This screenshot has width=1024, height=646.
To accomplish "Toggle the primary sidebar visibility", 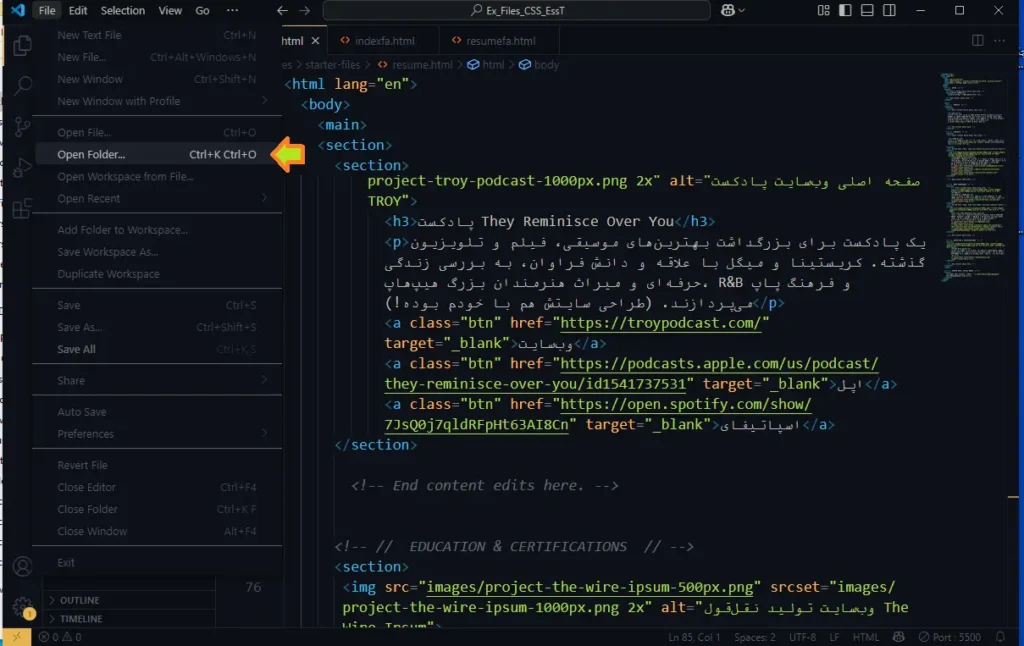I will click(x=845, y=10).
